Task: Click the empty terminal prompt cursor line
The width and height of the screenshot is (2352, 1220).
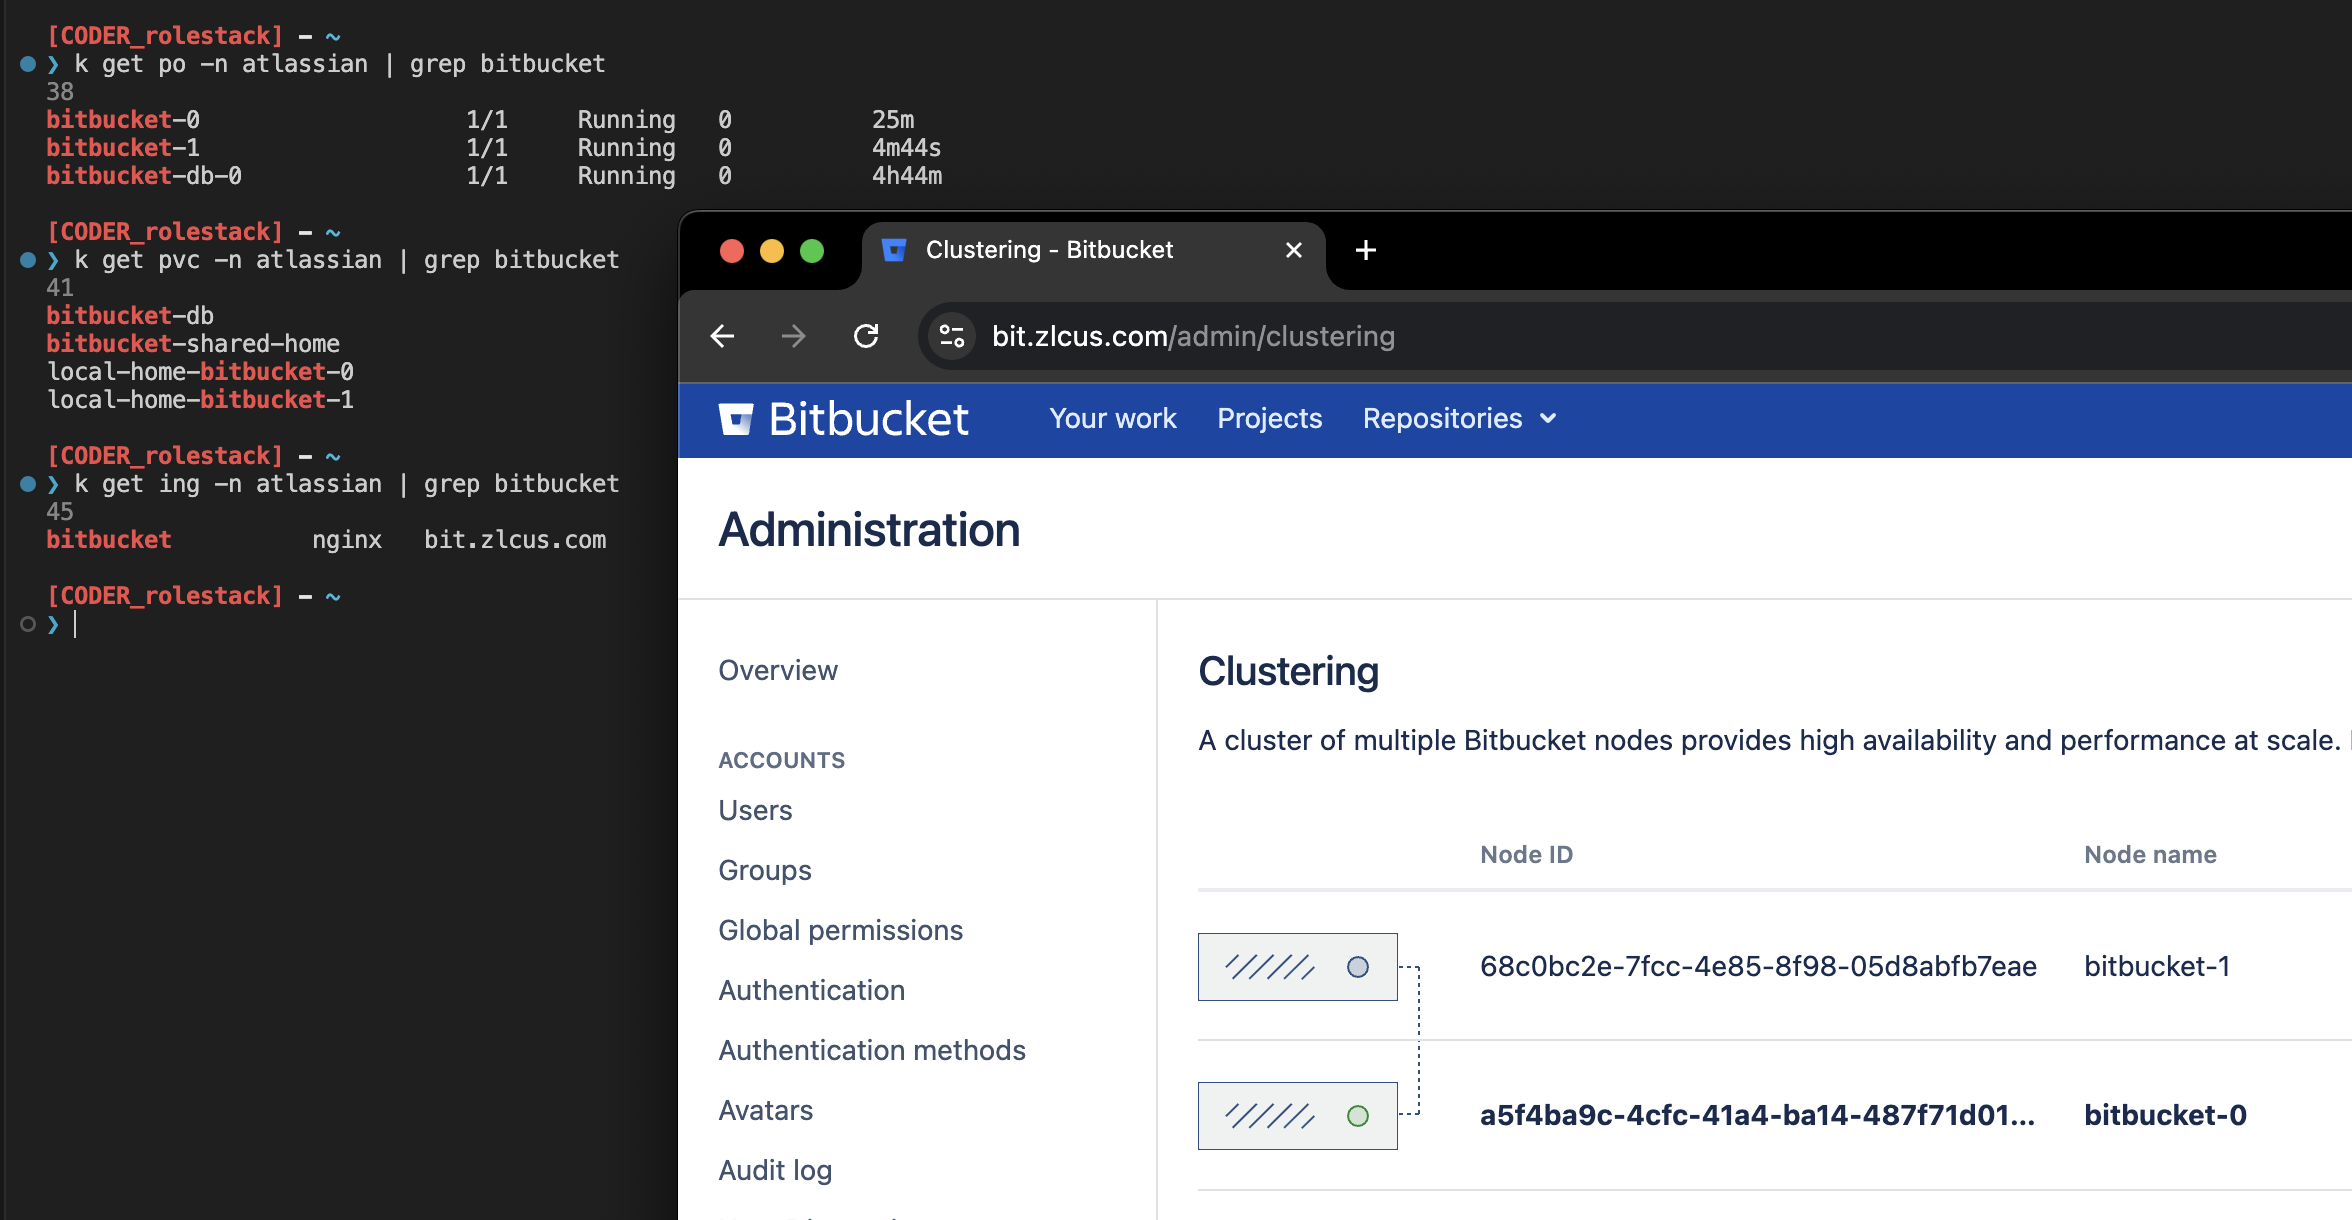Action: click(76, 624)
